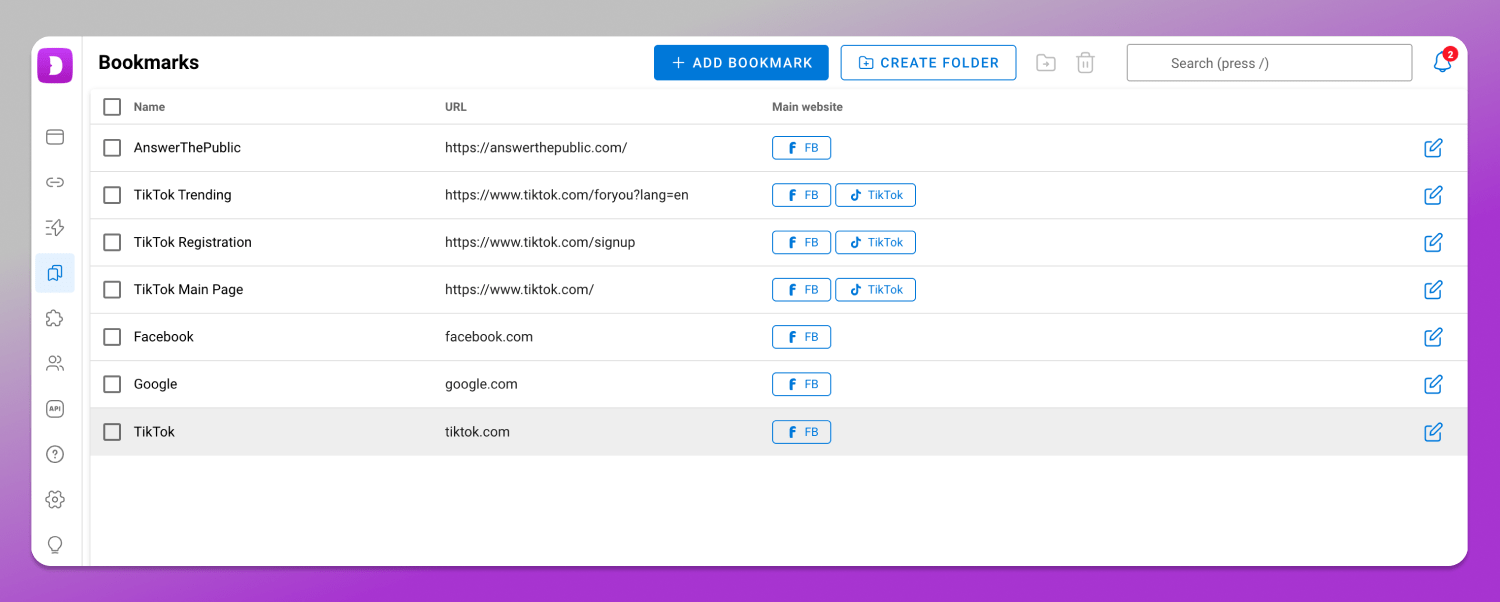Click TikTok tag in TikTok Main Page row

[x=875, y=290]
